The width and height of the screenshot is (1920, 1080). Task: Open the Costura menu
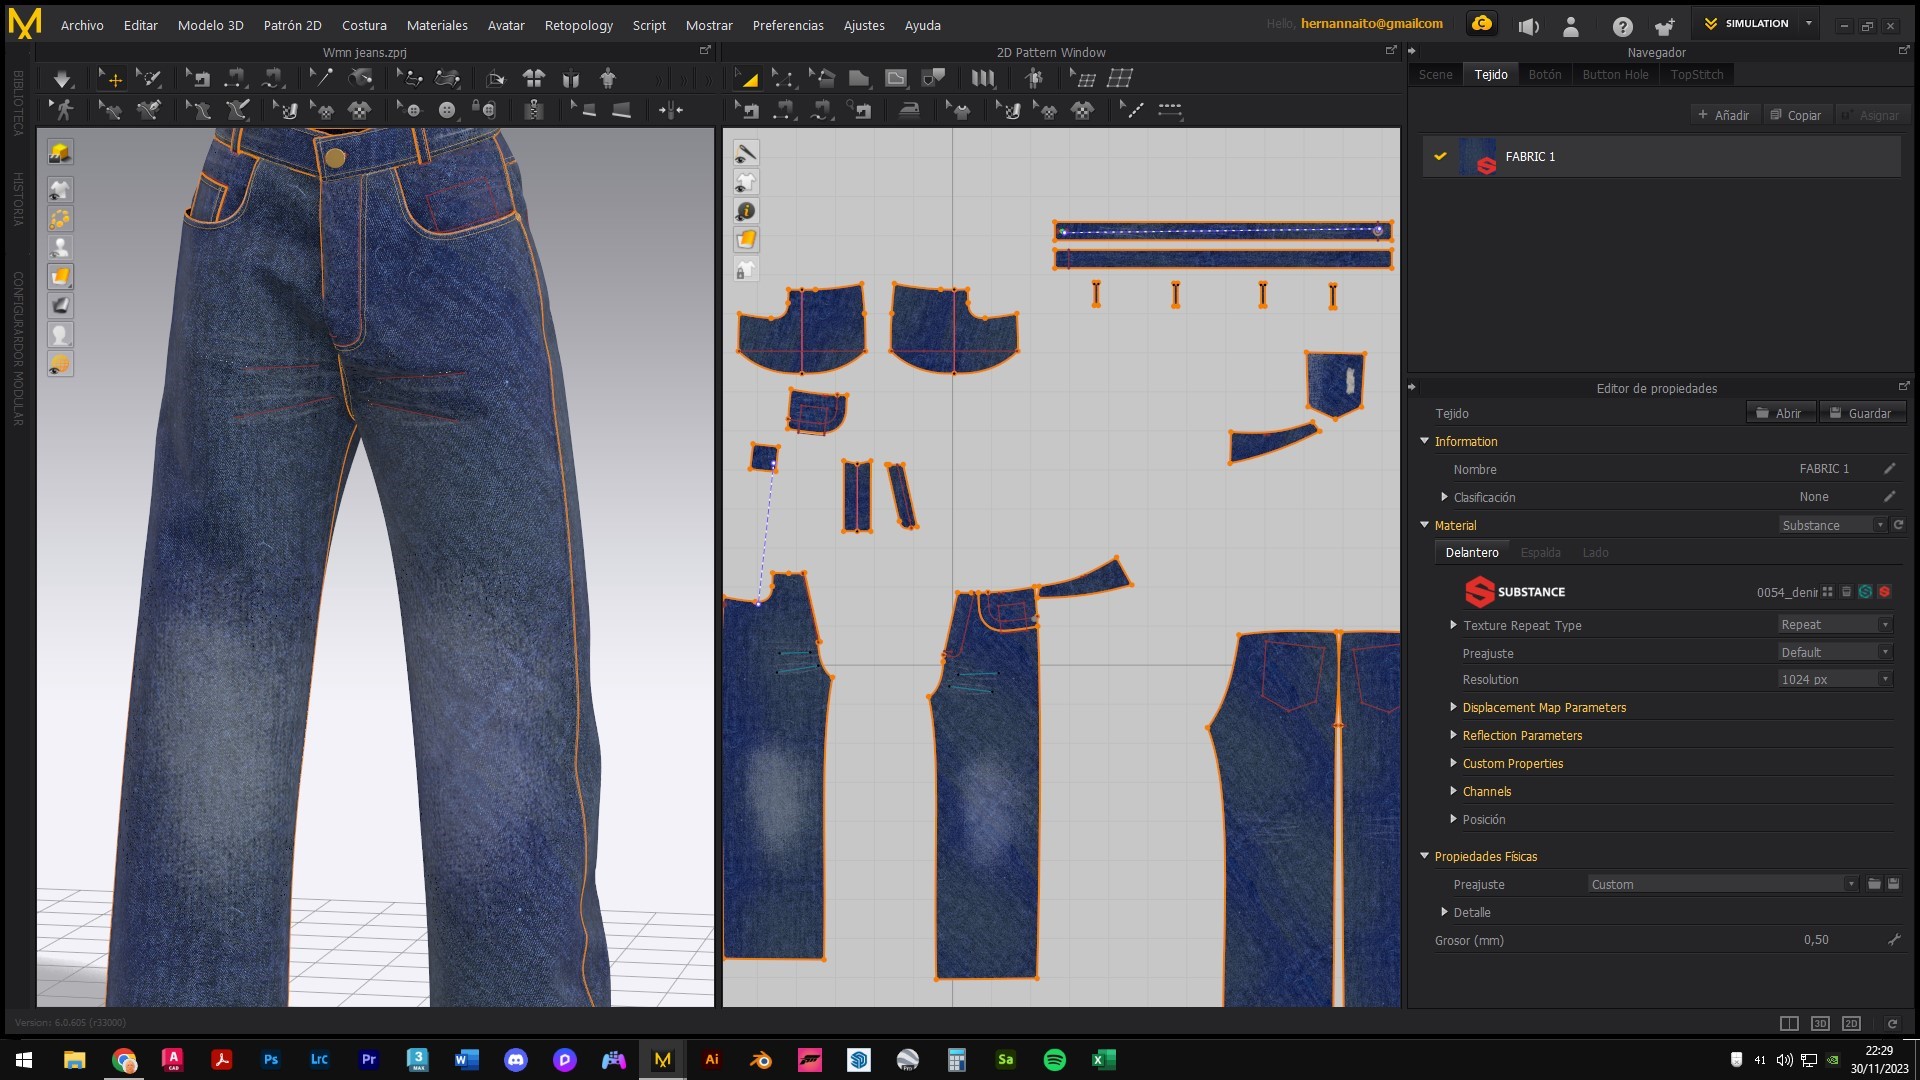pyautogui.click(x=363, y=25)
